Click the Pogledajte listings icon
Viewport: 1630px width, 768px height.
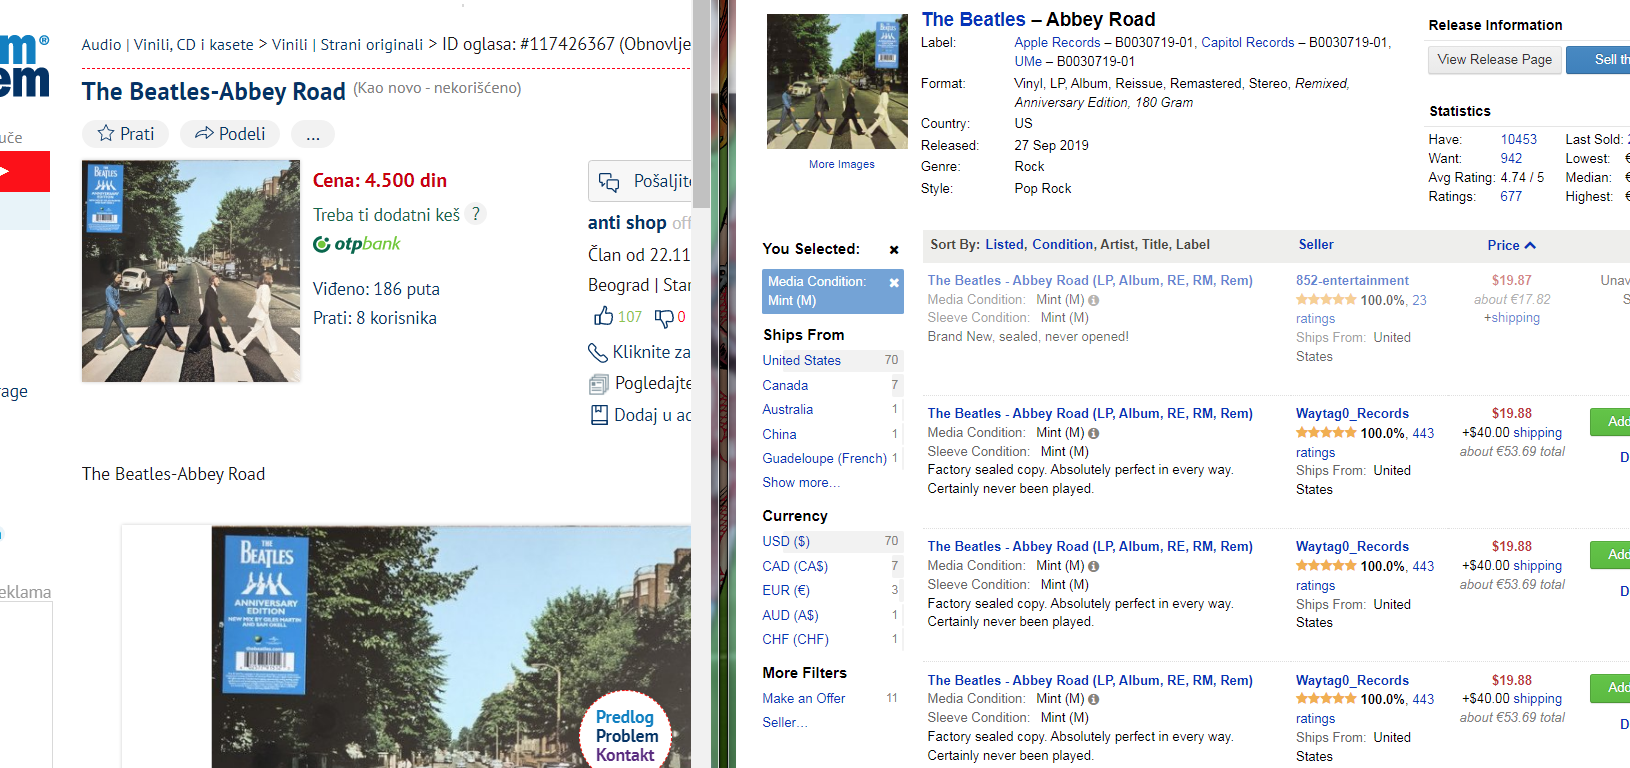[x=599, y=384]
